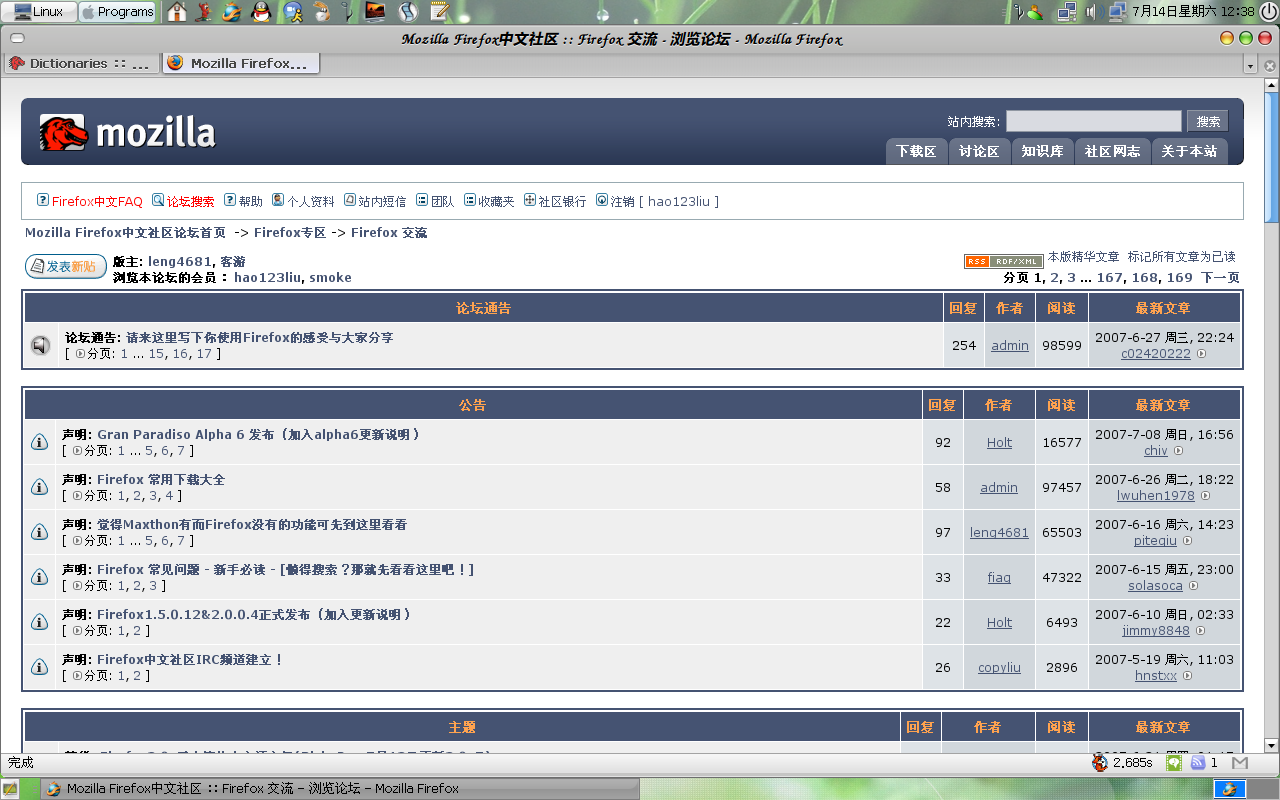Screen dimensions: 1280x800
Task: Switch to the Mozilla Firefox tab
Action: pos(241,63)
